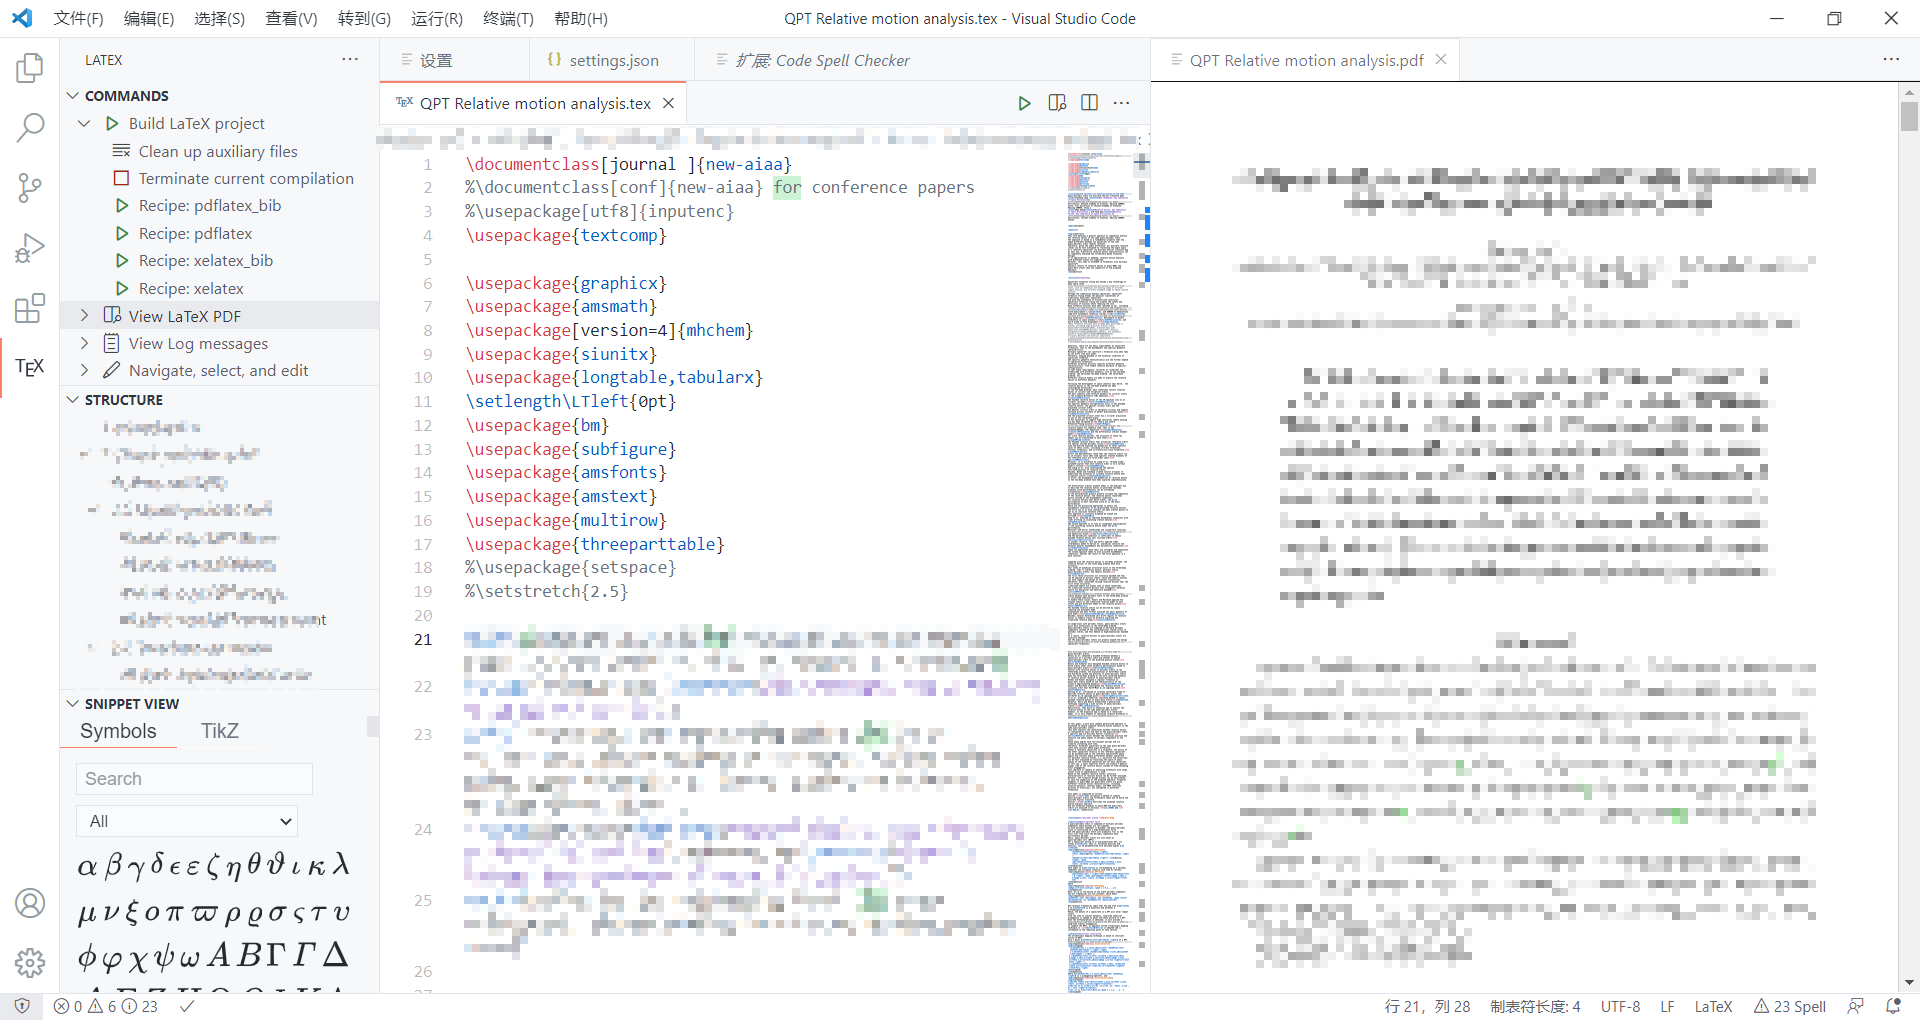
Task: Click Clean up auxiliary files
Action: 218,151
